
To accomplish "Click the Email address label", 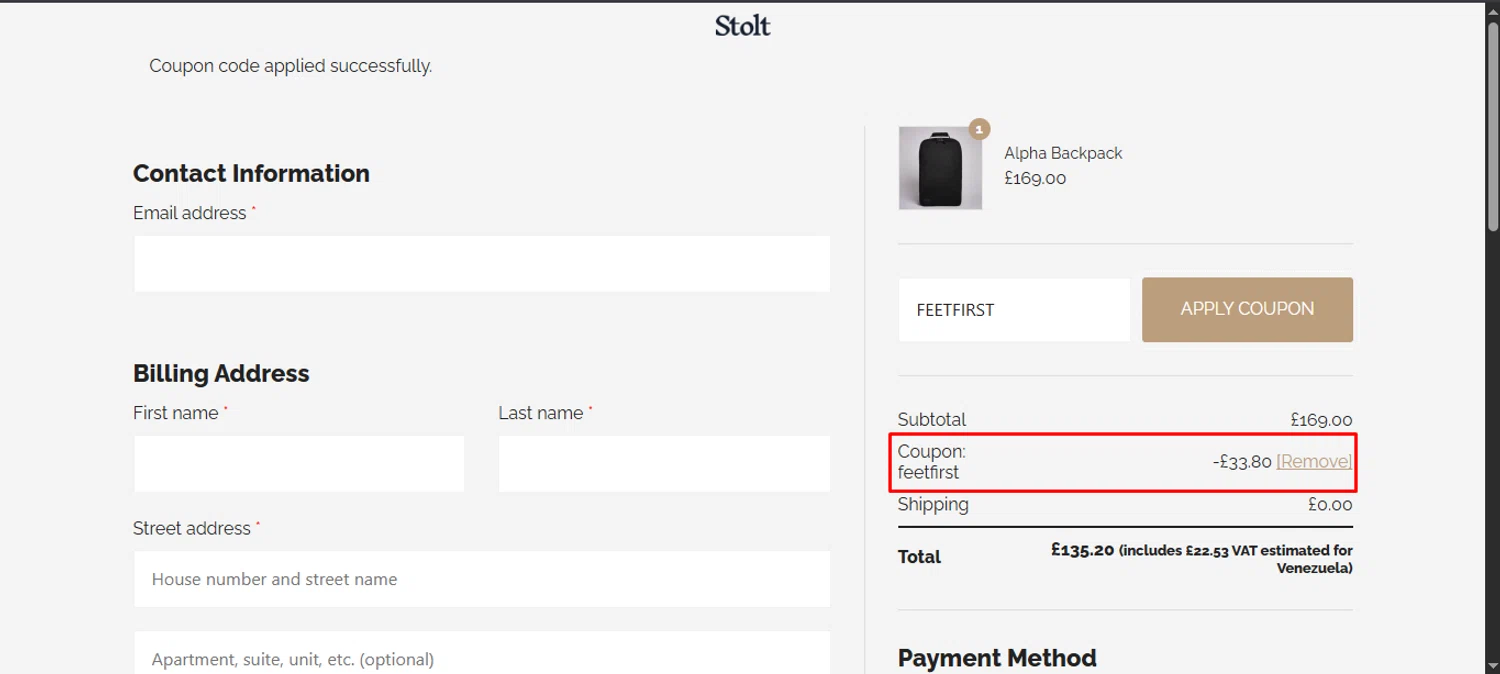I will 189,213.
